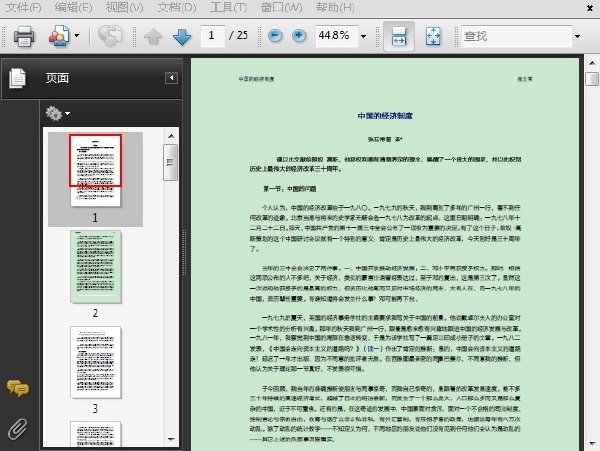
Task: Collapse the 页面 panel with arrow button
Action: pos(171,78)
